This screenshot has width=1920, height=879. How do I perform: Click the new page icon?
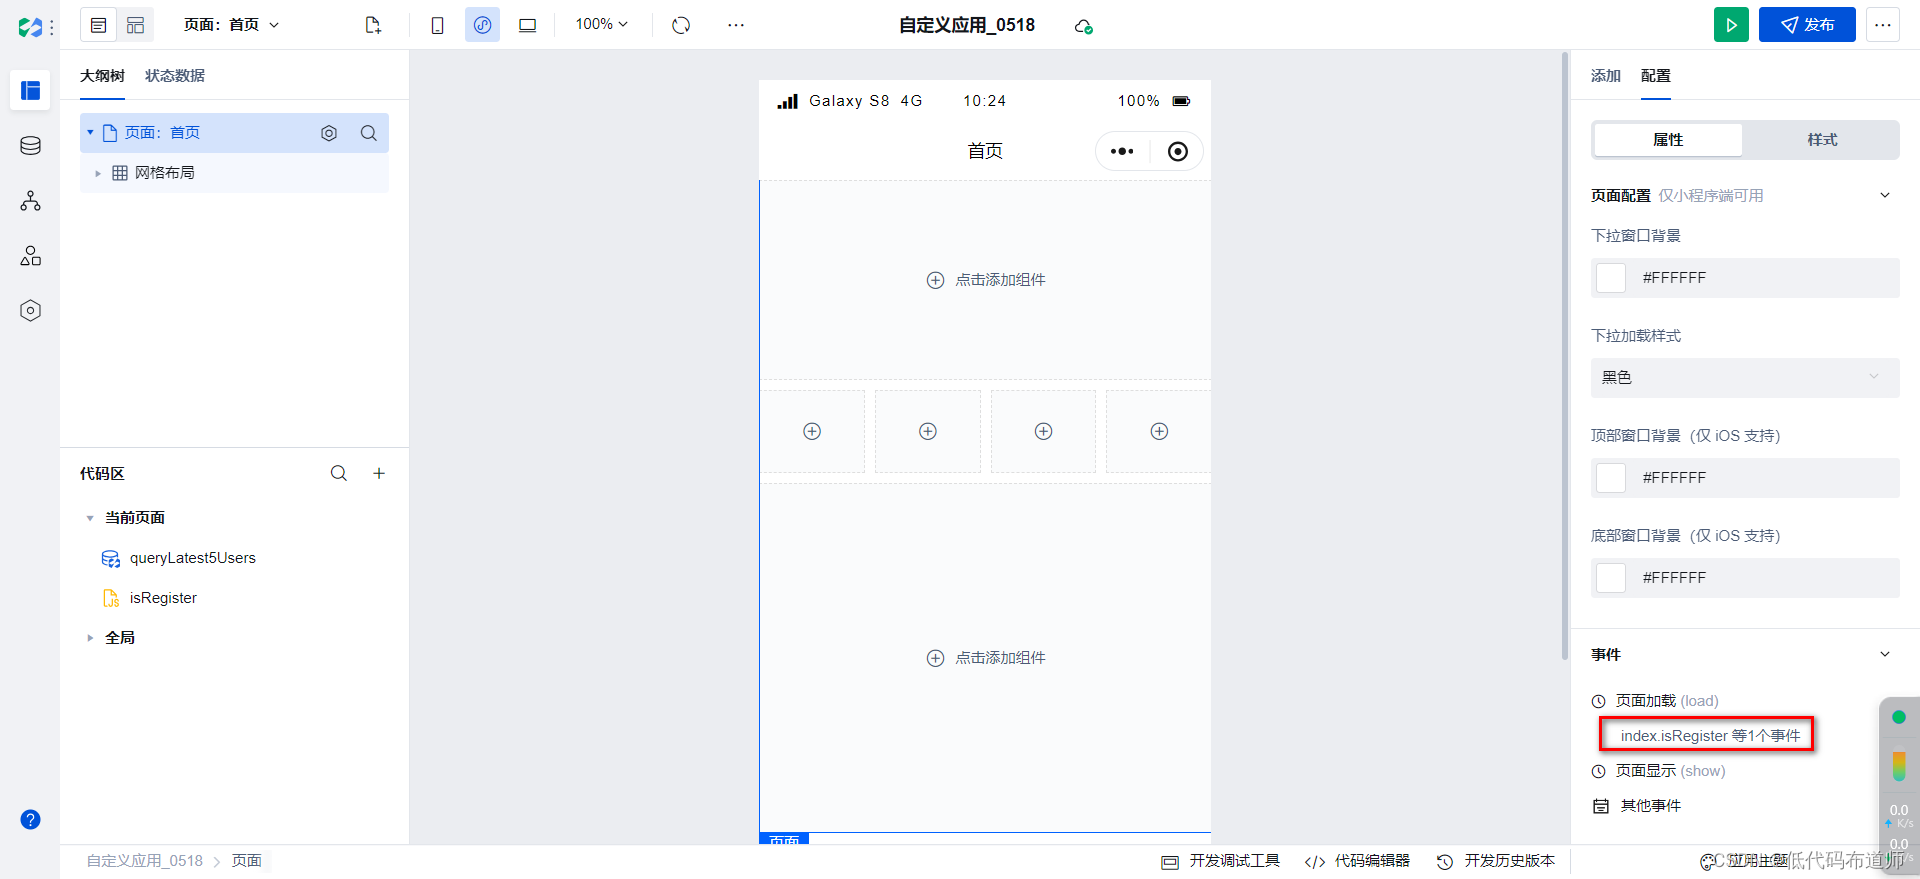click(x=373, y=25)
